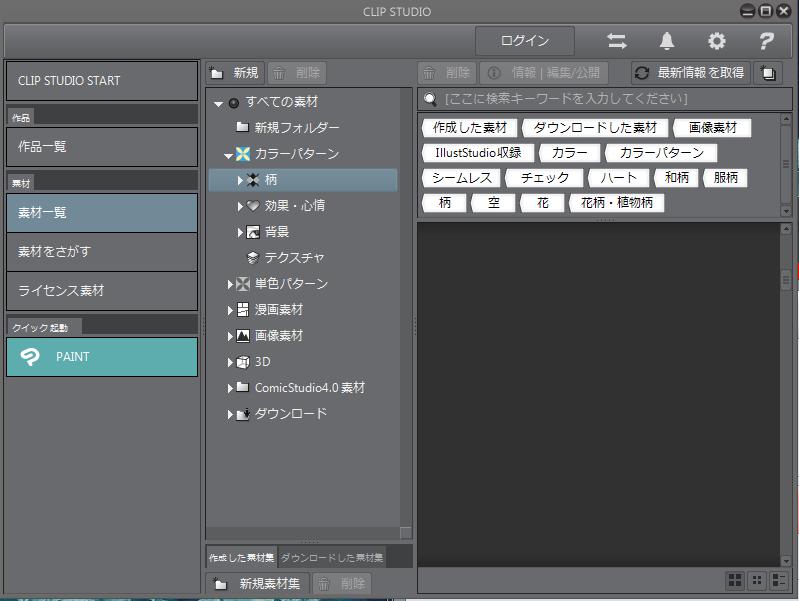This screenshot has height=601, width=799.
Task: Click the sync transfer arrows icon
Action: (617, 41)
